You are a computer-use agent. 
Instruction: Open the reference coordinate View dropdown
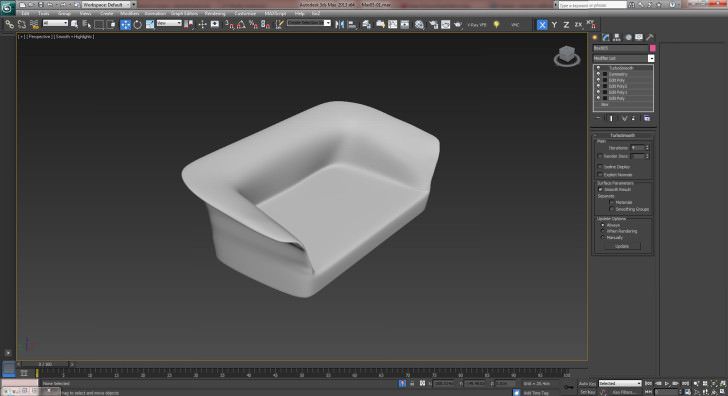click(x=169, y=23)
